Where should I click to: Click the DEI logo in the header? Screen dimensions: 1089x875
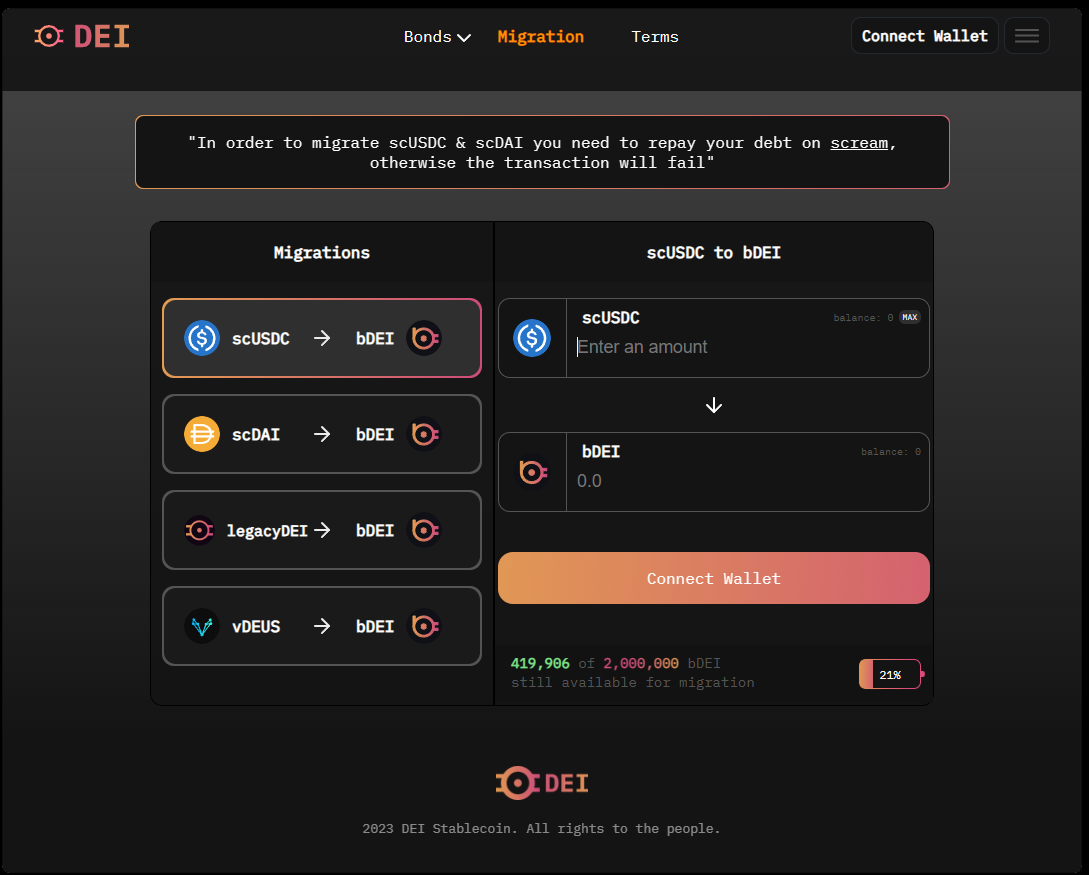(82, 36)
